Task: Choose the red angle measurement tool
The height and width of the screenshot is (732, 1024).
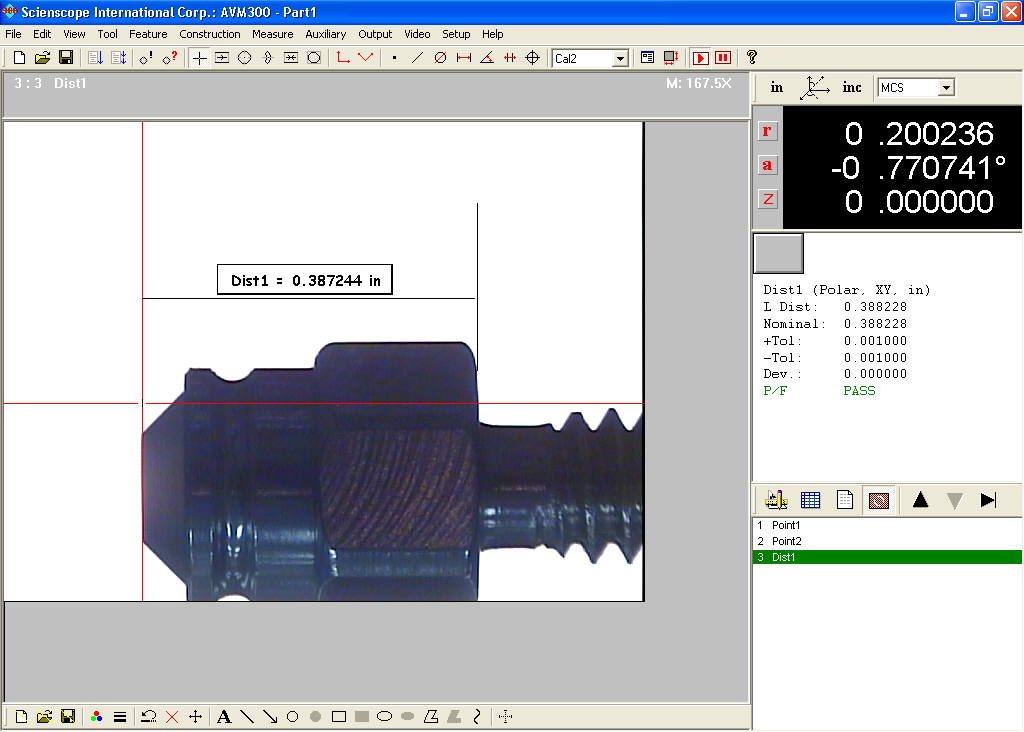Action: (x=487, y=57)
